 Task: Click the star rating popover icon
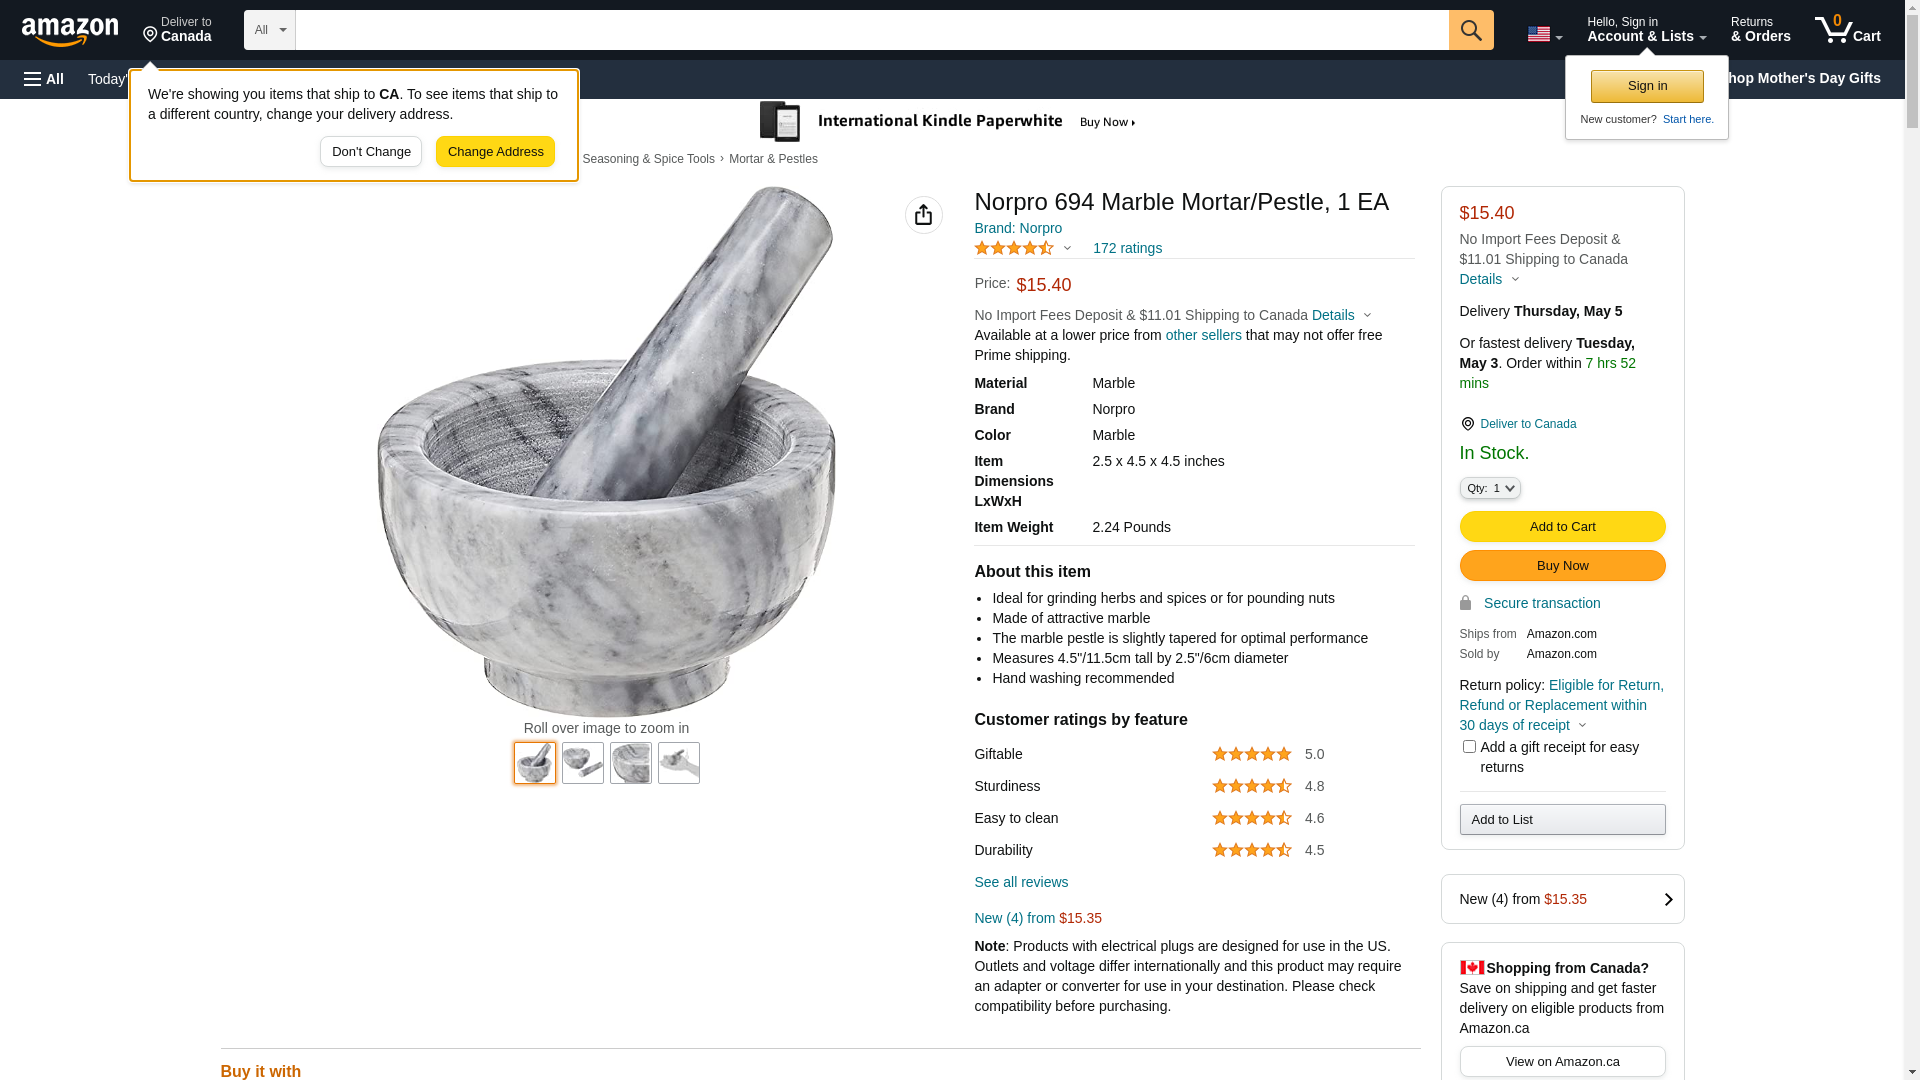point(1067,248)
